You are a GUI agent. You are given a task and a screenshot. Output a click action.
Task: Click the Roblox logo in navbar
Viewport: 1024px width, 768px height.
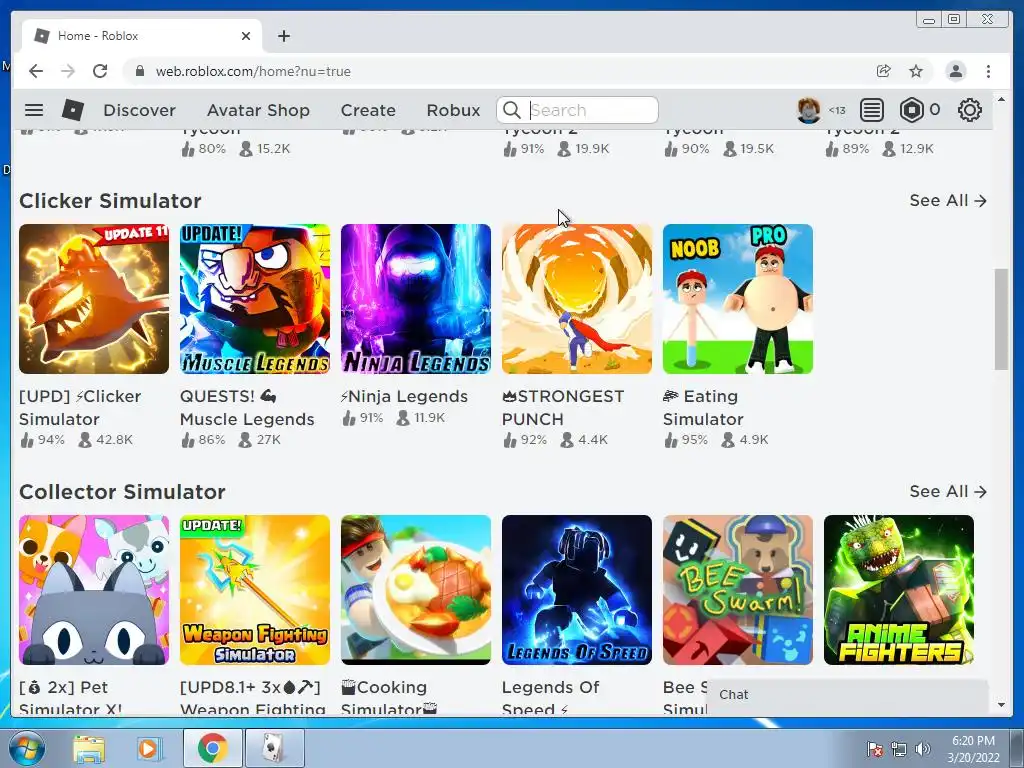point(72,110)
